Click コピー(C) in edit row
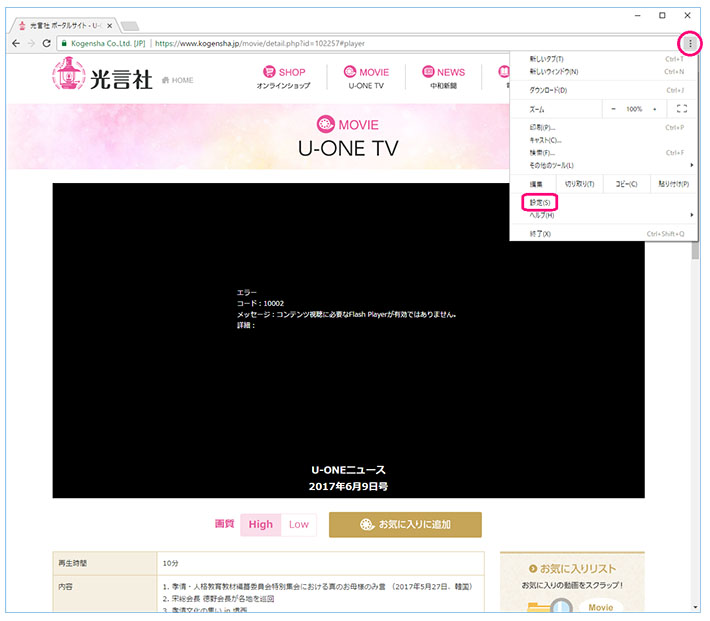Viewport: 710px width, 621px height. pyautogui.click(x=626, y=184)
